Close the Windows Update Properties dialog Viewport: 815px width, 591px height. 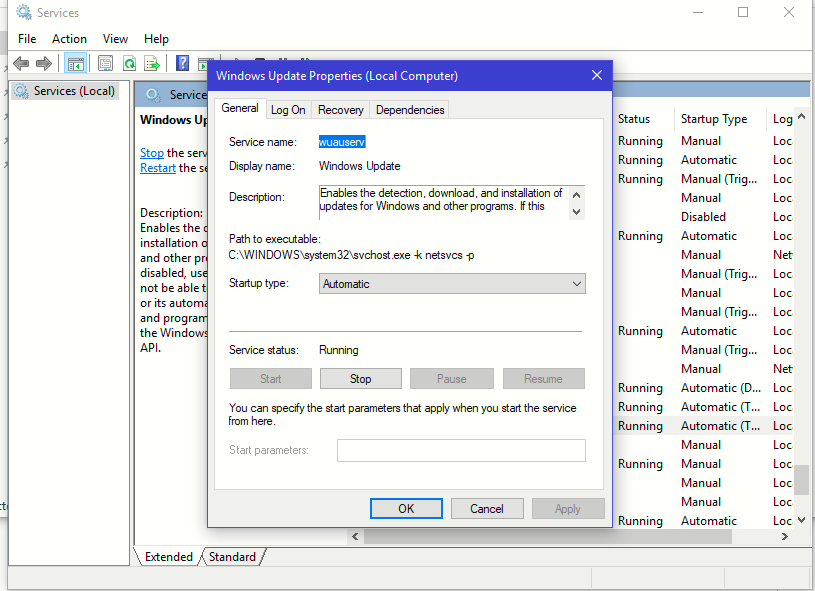pyautogui.click(x=597, y=76)
